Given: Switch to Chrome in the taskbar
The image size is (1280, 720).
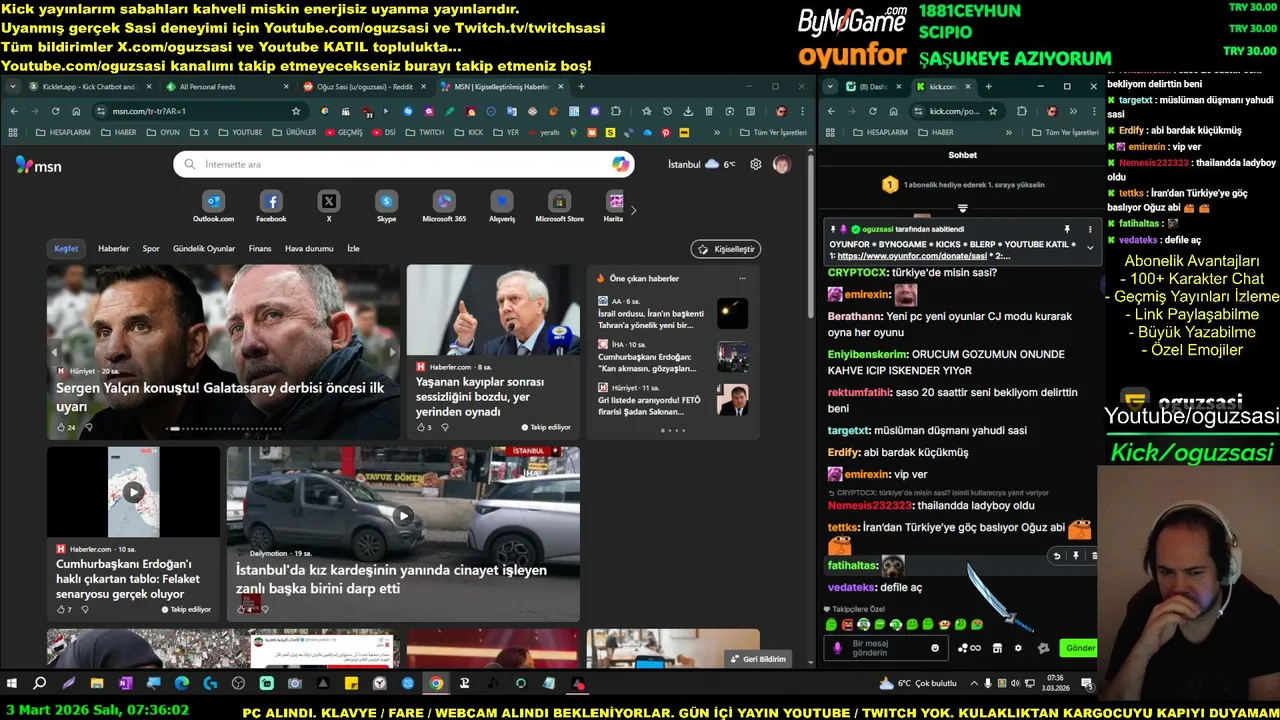Looking at the screenshot, I should (x=436, y=684).
